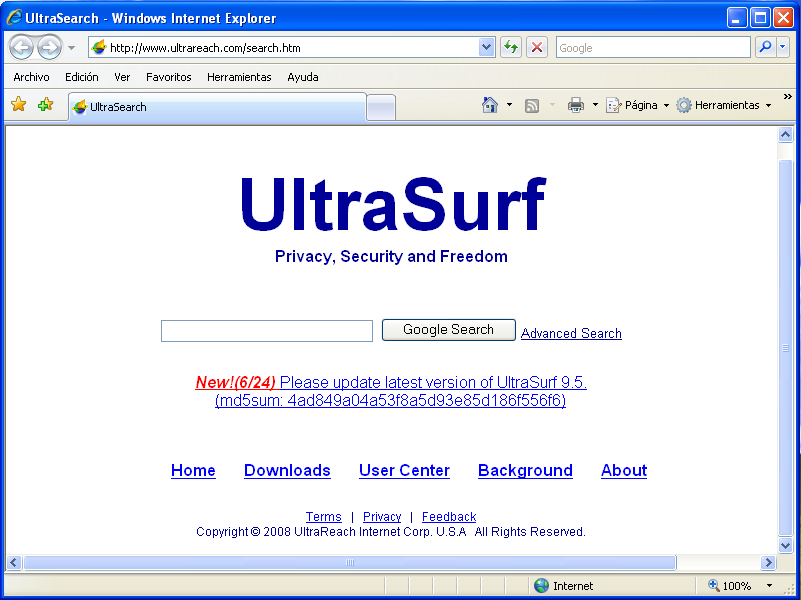Screen dimensions: 801x600
Task: Expand the Home button dropdown arrow
Action: 509,105
